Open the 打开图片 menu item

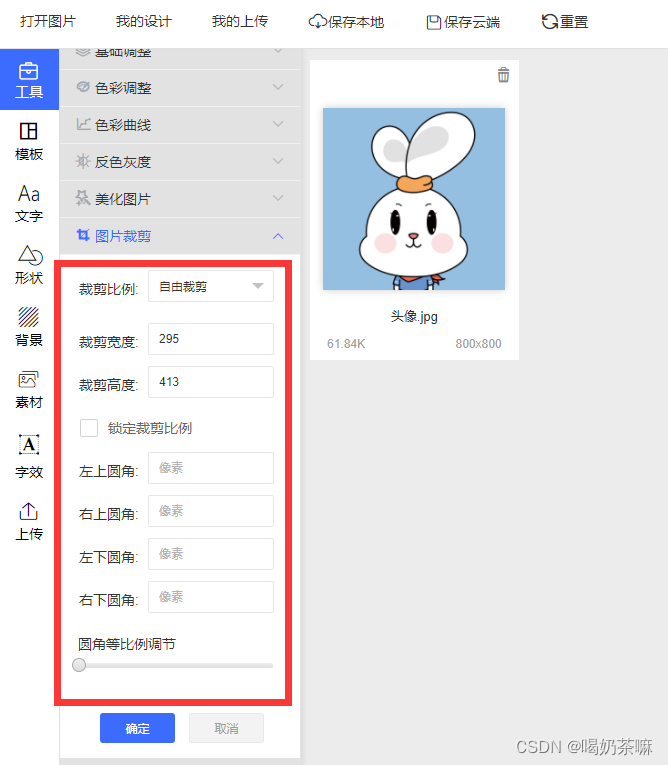pyautogui.click(x=48, y=21)
